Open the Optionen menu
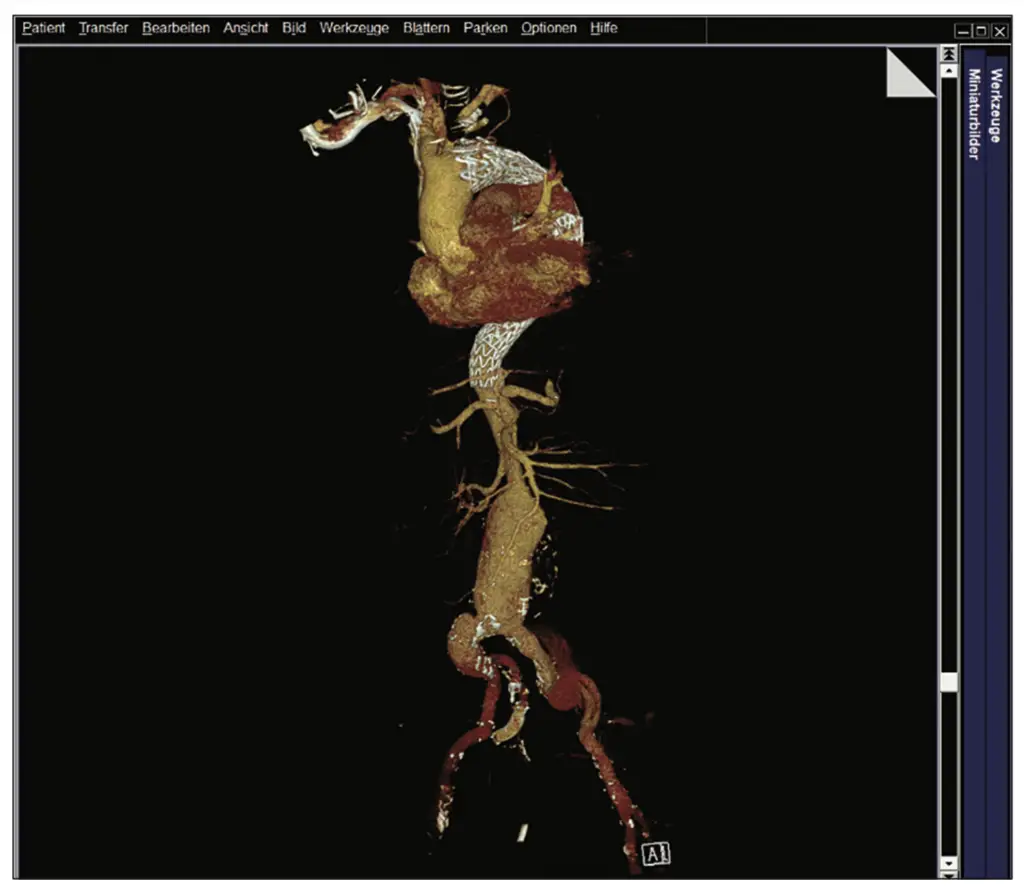This screenshot has height=890, width=1024. tap(548, 28)
